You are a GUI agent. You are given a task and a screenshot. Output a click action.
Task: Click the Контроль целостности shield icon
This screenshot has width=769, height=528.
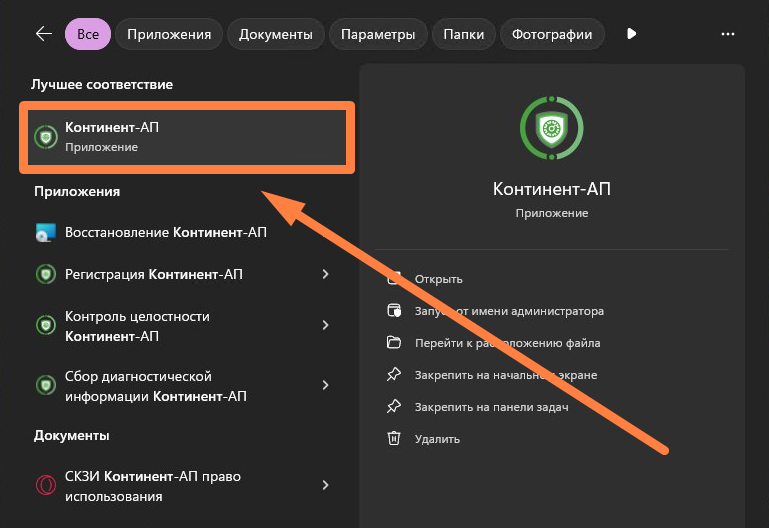coord(45,326)
